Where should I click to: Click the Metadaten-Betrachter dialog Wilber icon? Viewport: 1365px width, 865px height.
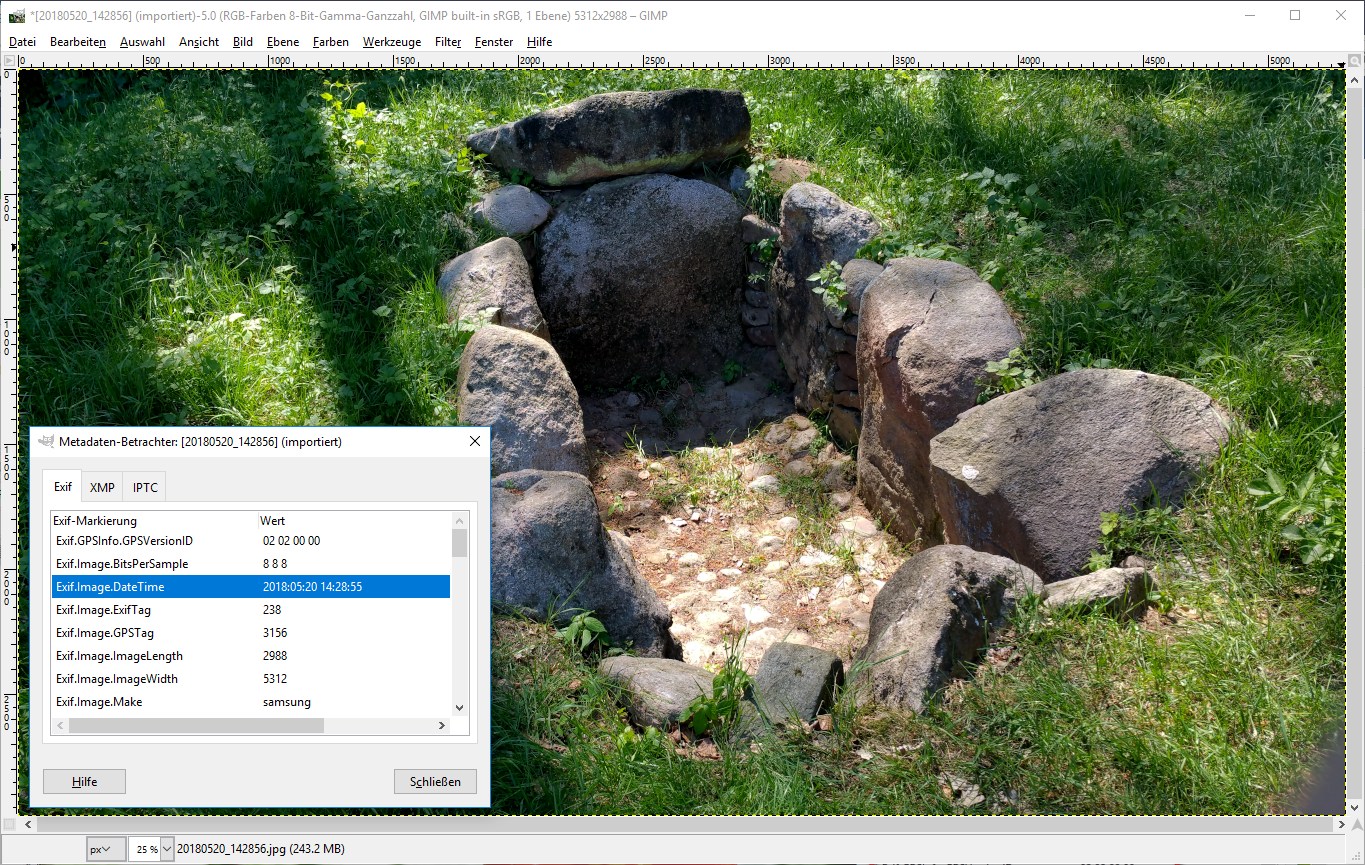[46, 441]
